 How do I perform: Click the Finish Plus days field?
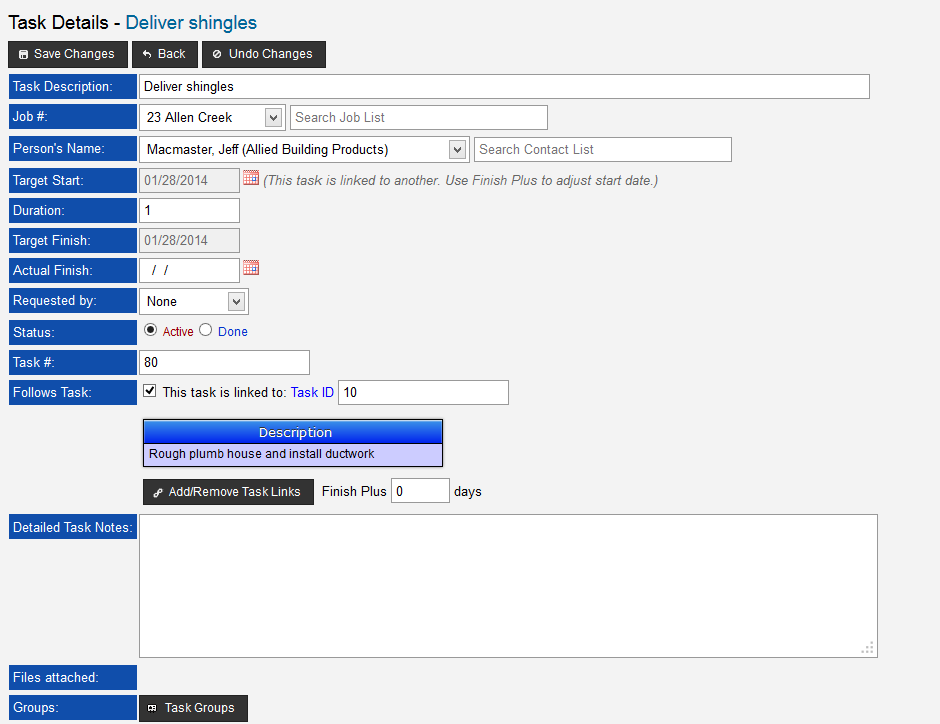(x=420, y=491)
